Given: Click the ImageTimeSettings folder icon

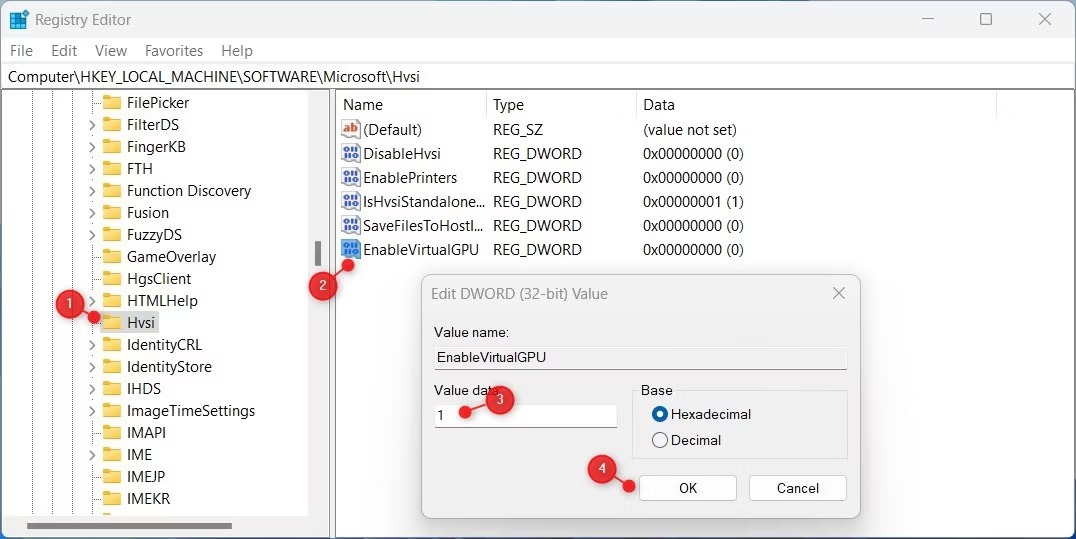Looking at the screenshot, I should tap(112, 410).
